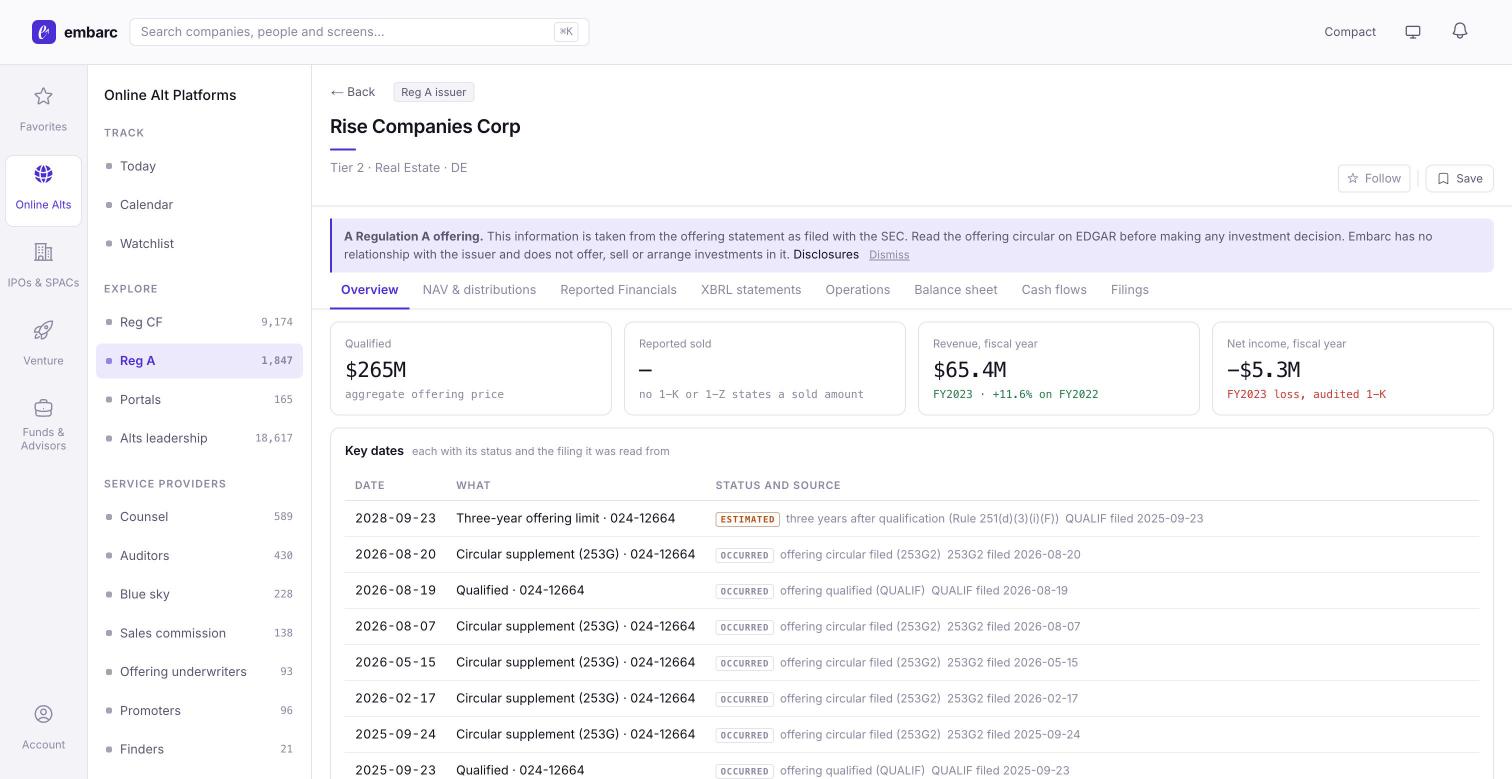1512x779 pixels.
Task: Open notifications bell icon
Action: click(1460, 31)
